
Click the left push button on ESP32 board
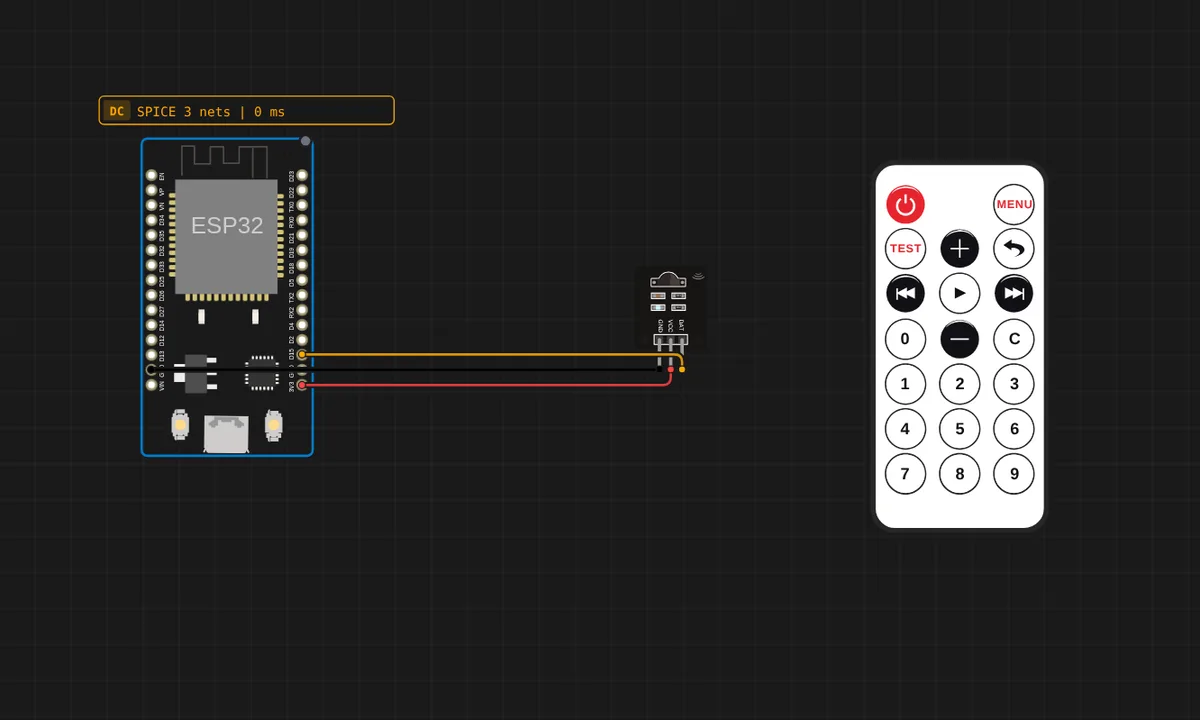(180, 424)
